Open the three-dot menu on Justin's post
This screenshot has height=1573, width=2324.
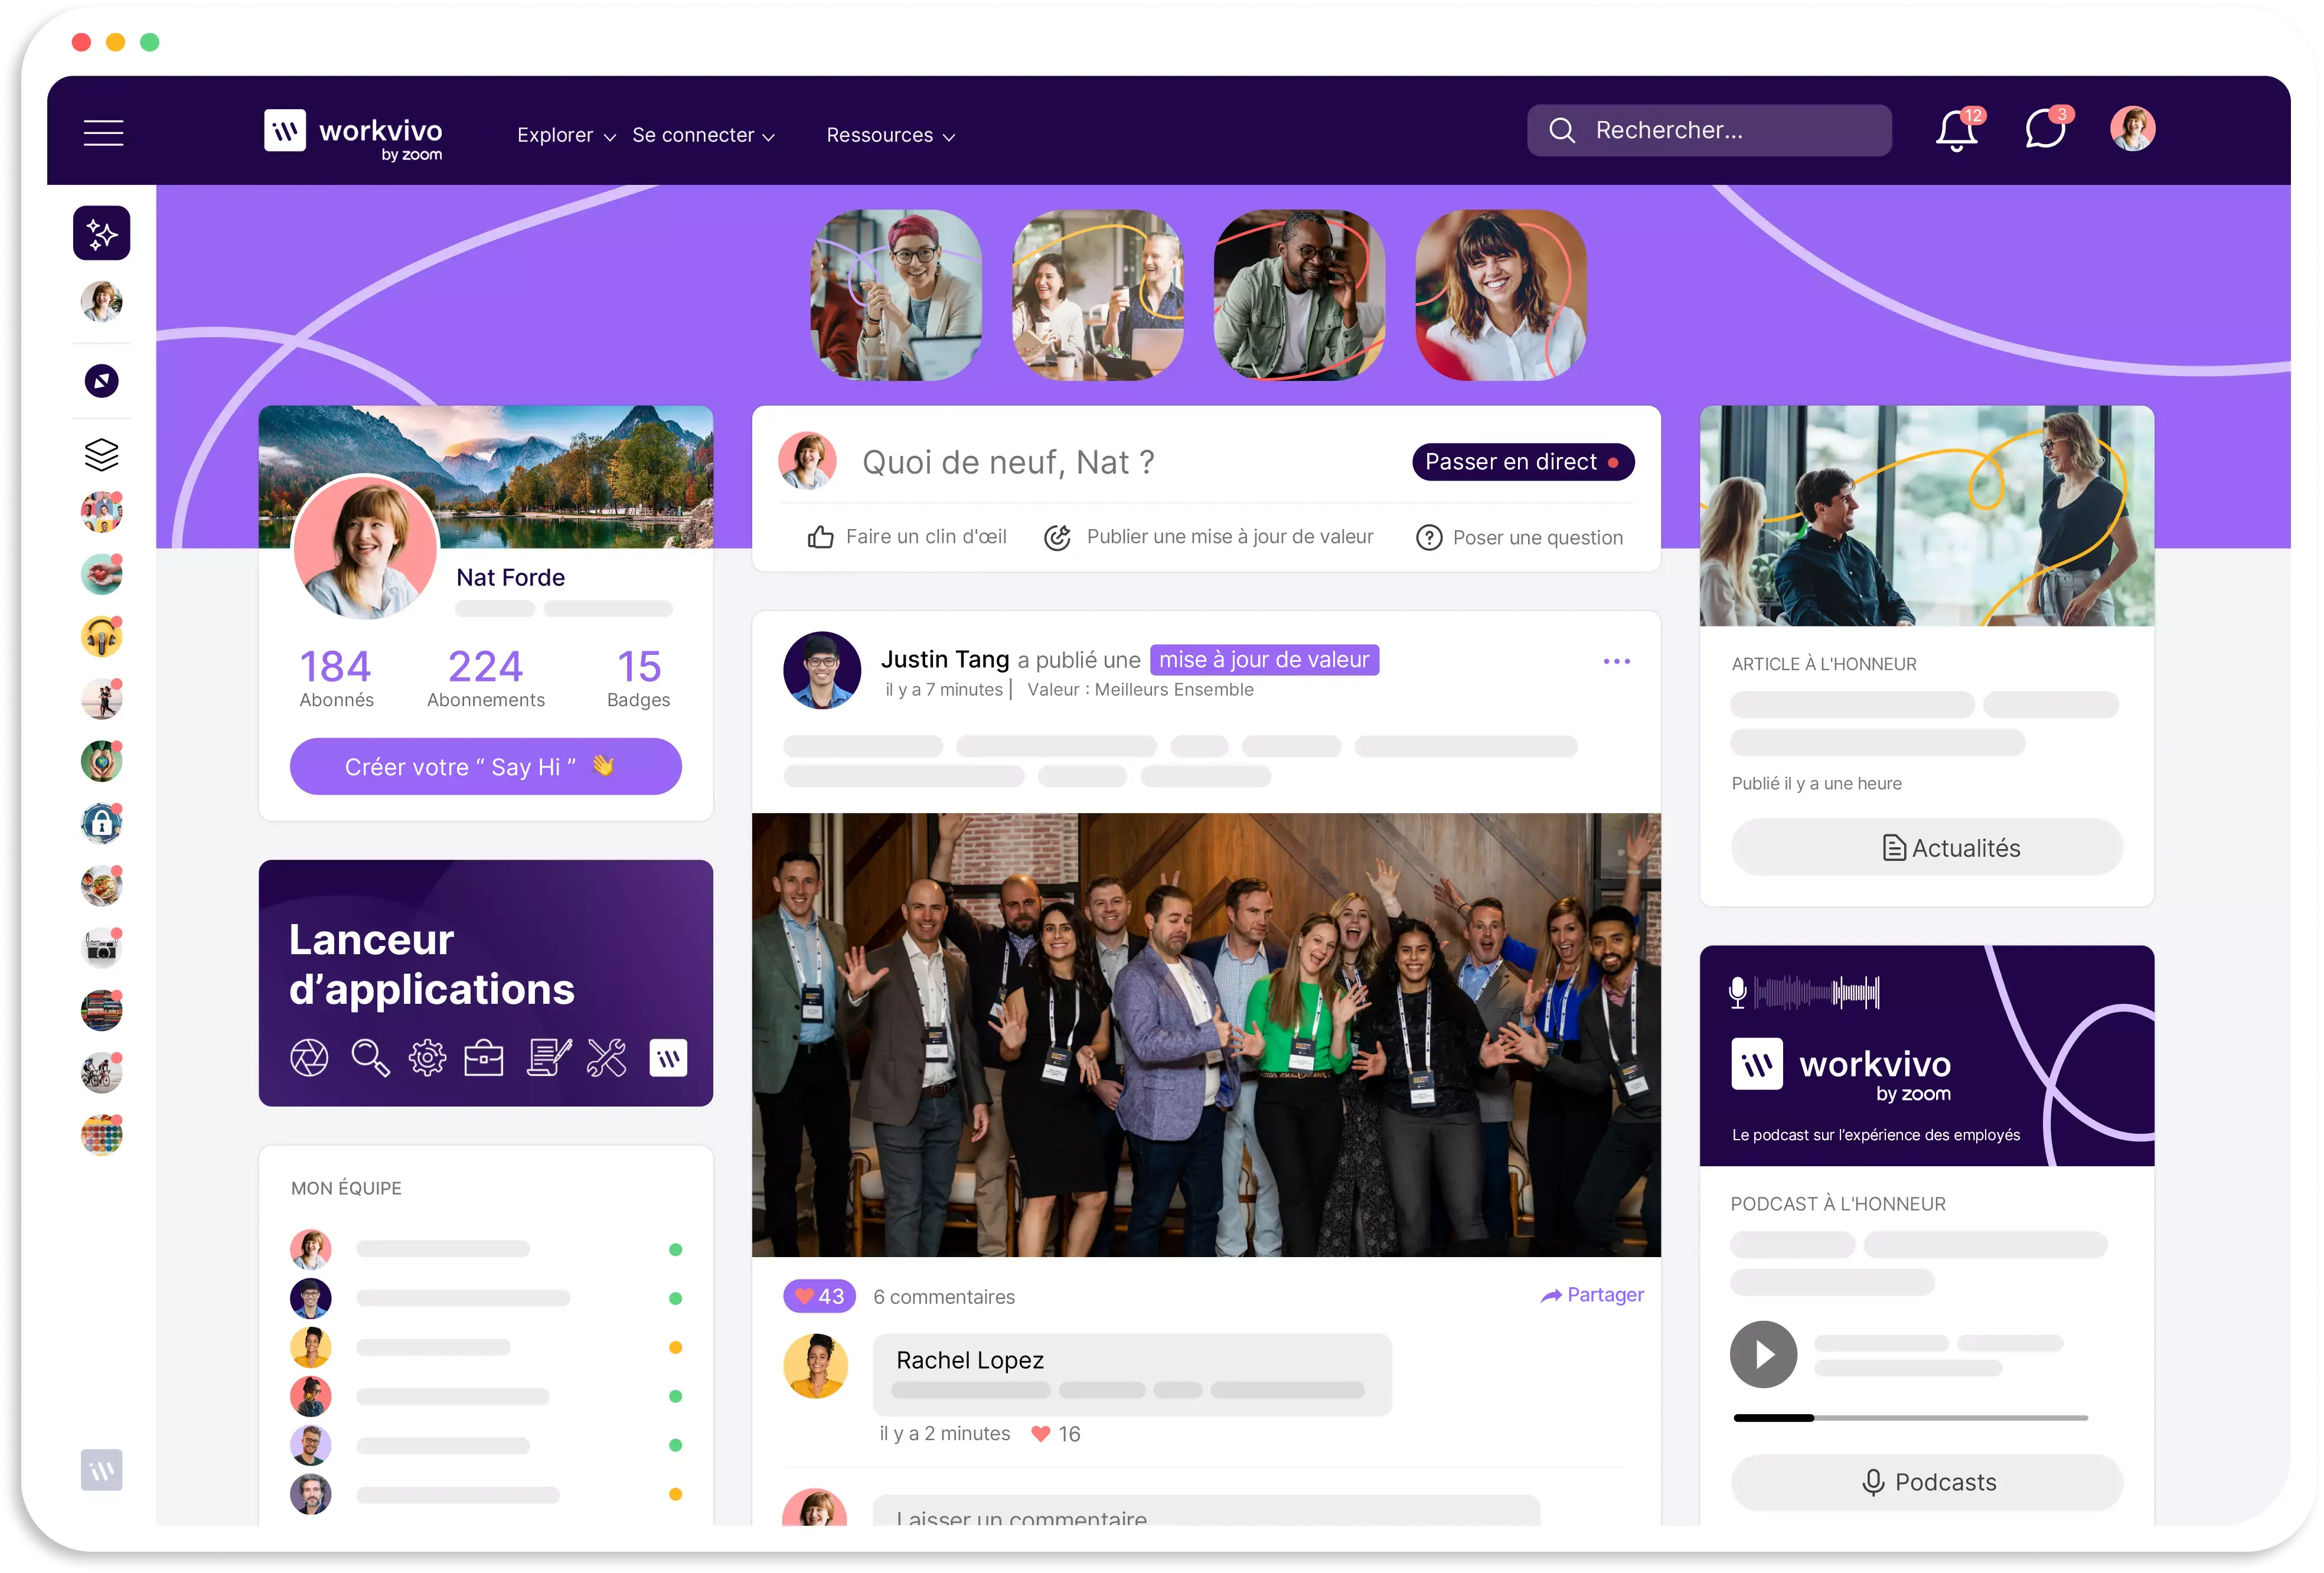coord(1616,662)
